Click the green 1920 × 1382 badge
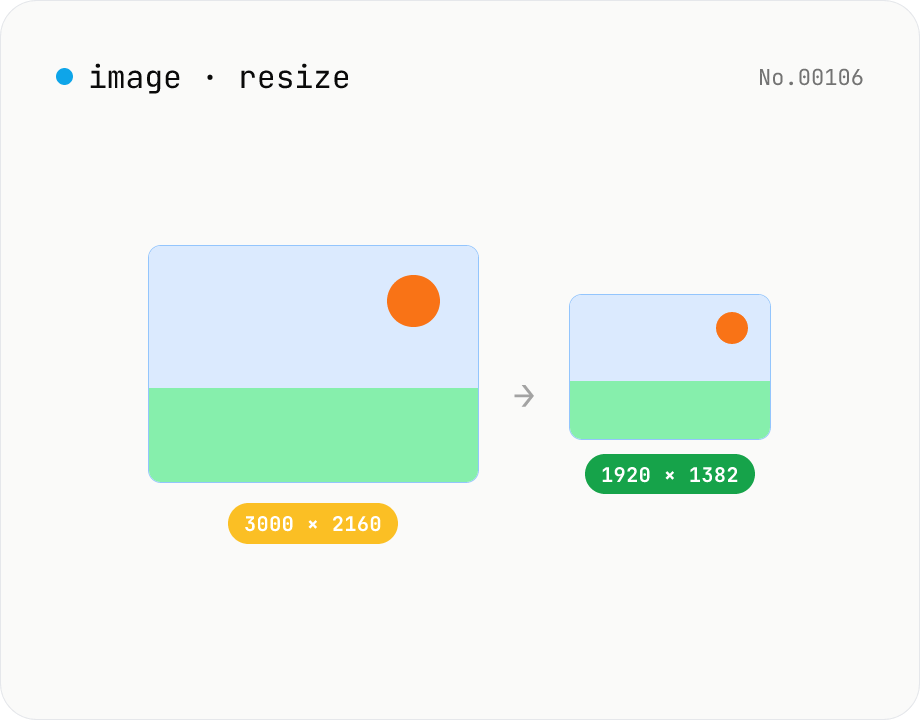Viewport: 920px width, 720px height. pos(669,474)
